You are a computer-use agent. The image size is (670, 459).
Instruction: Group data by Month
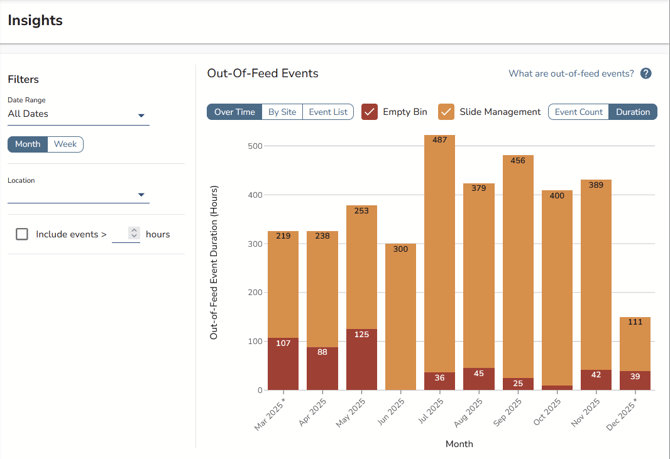point(28,144)
